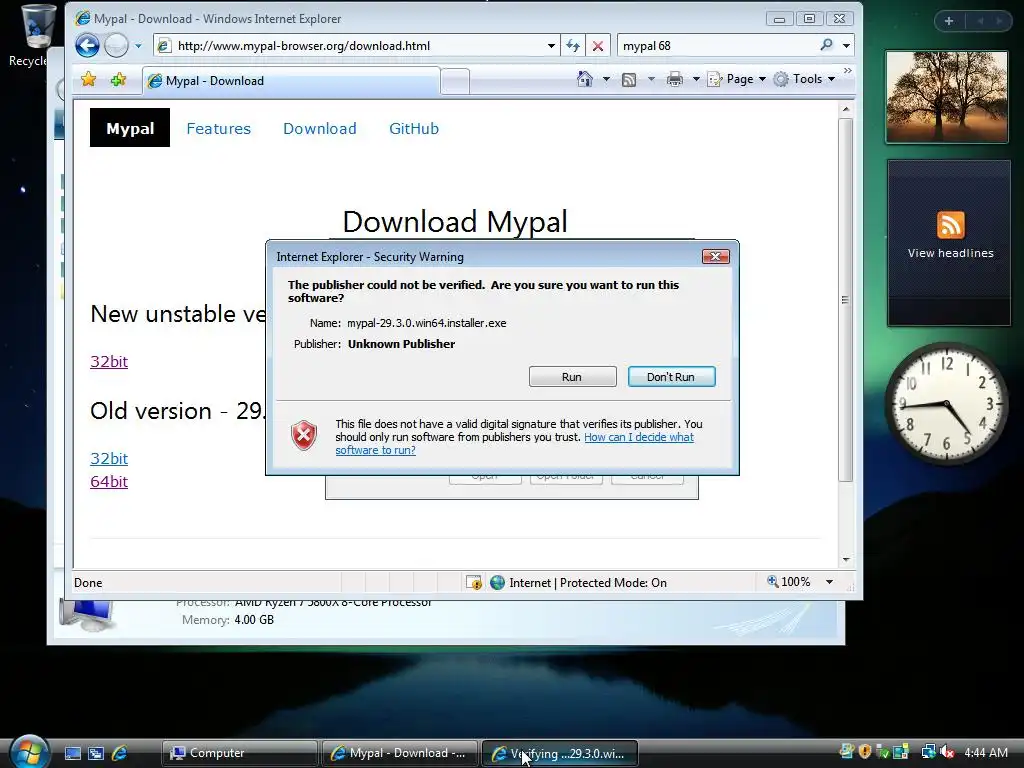Click the sidebar Add Gadgets plus button

click(x=949, y=21)
